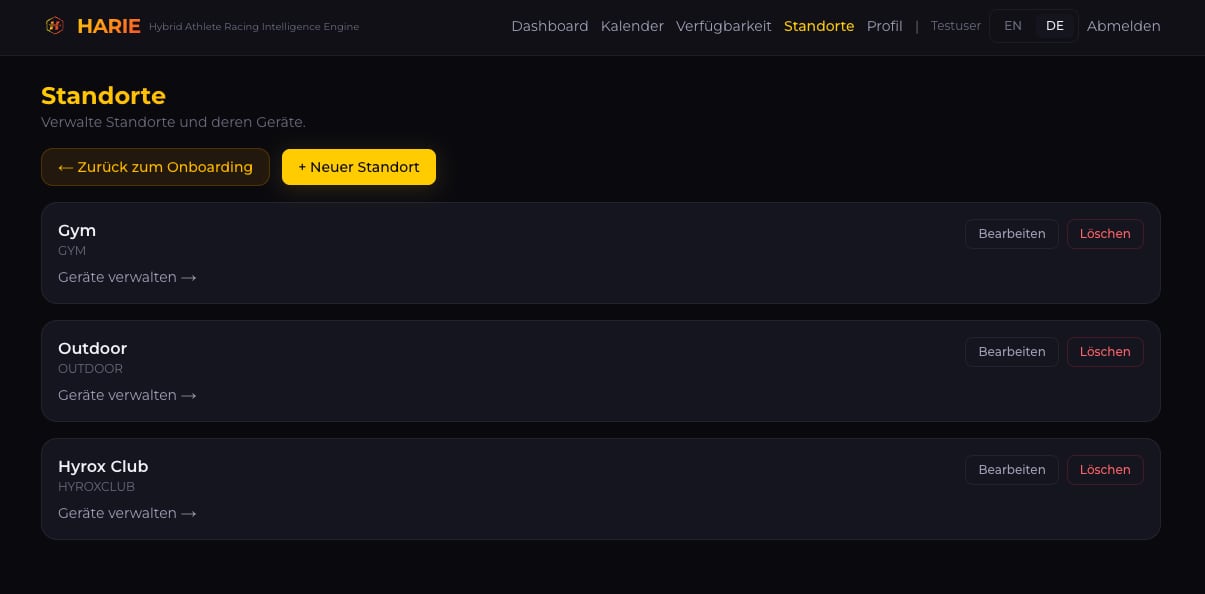Click the HARIE flame logo icon
Viewport: 1205px width, 594px height.
click(x=56, y=26)
